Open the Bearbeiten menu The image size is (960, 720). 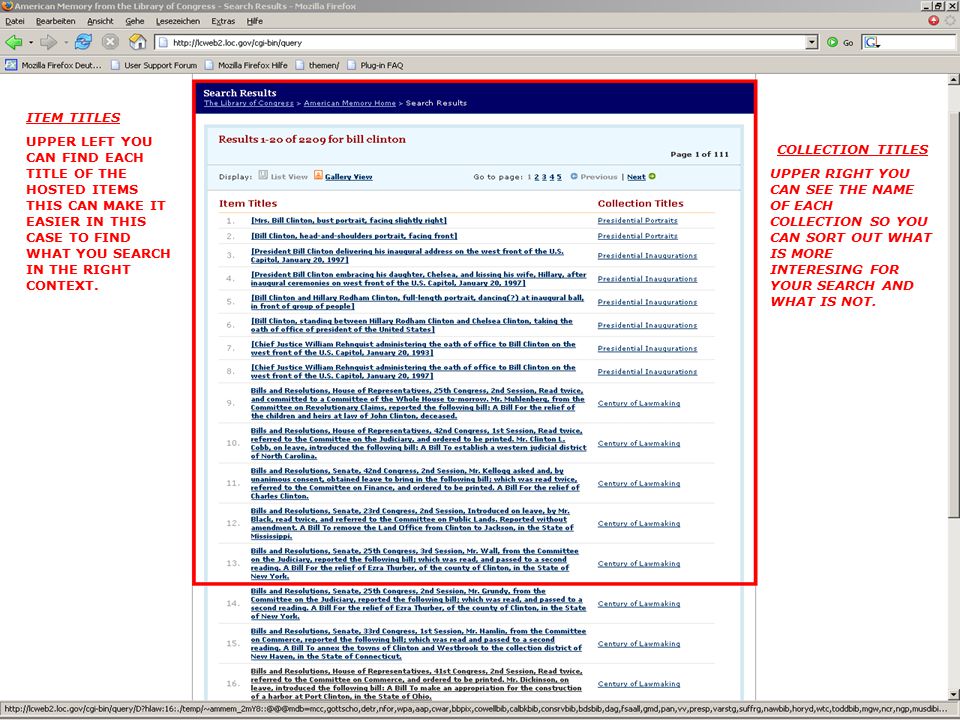click(x=56, y=21)
